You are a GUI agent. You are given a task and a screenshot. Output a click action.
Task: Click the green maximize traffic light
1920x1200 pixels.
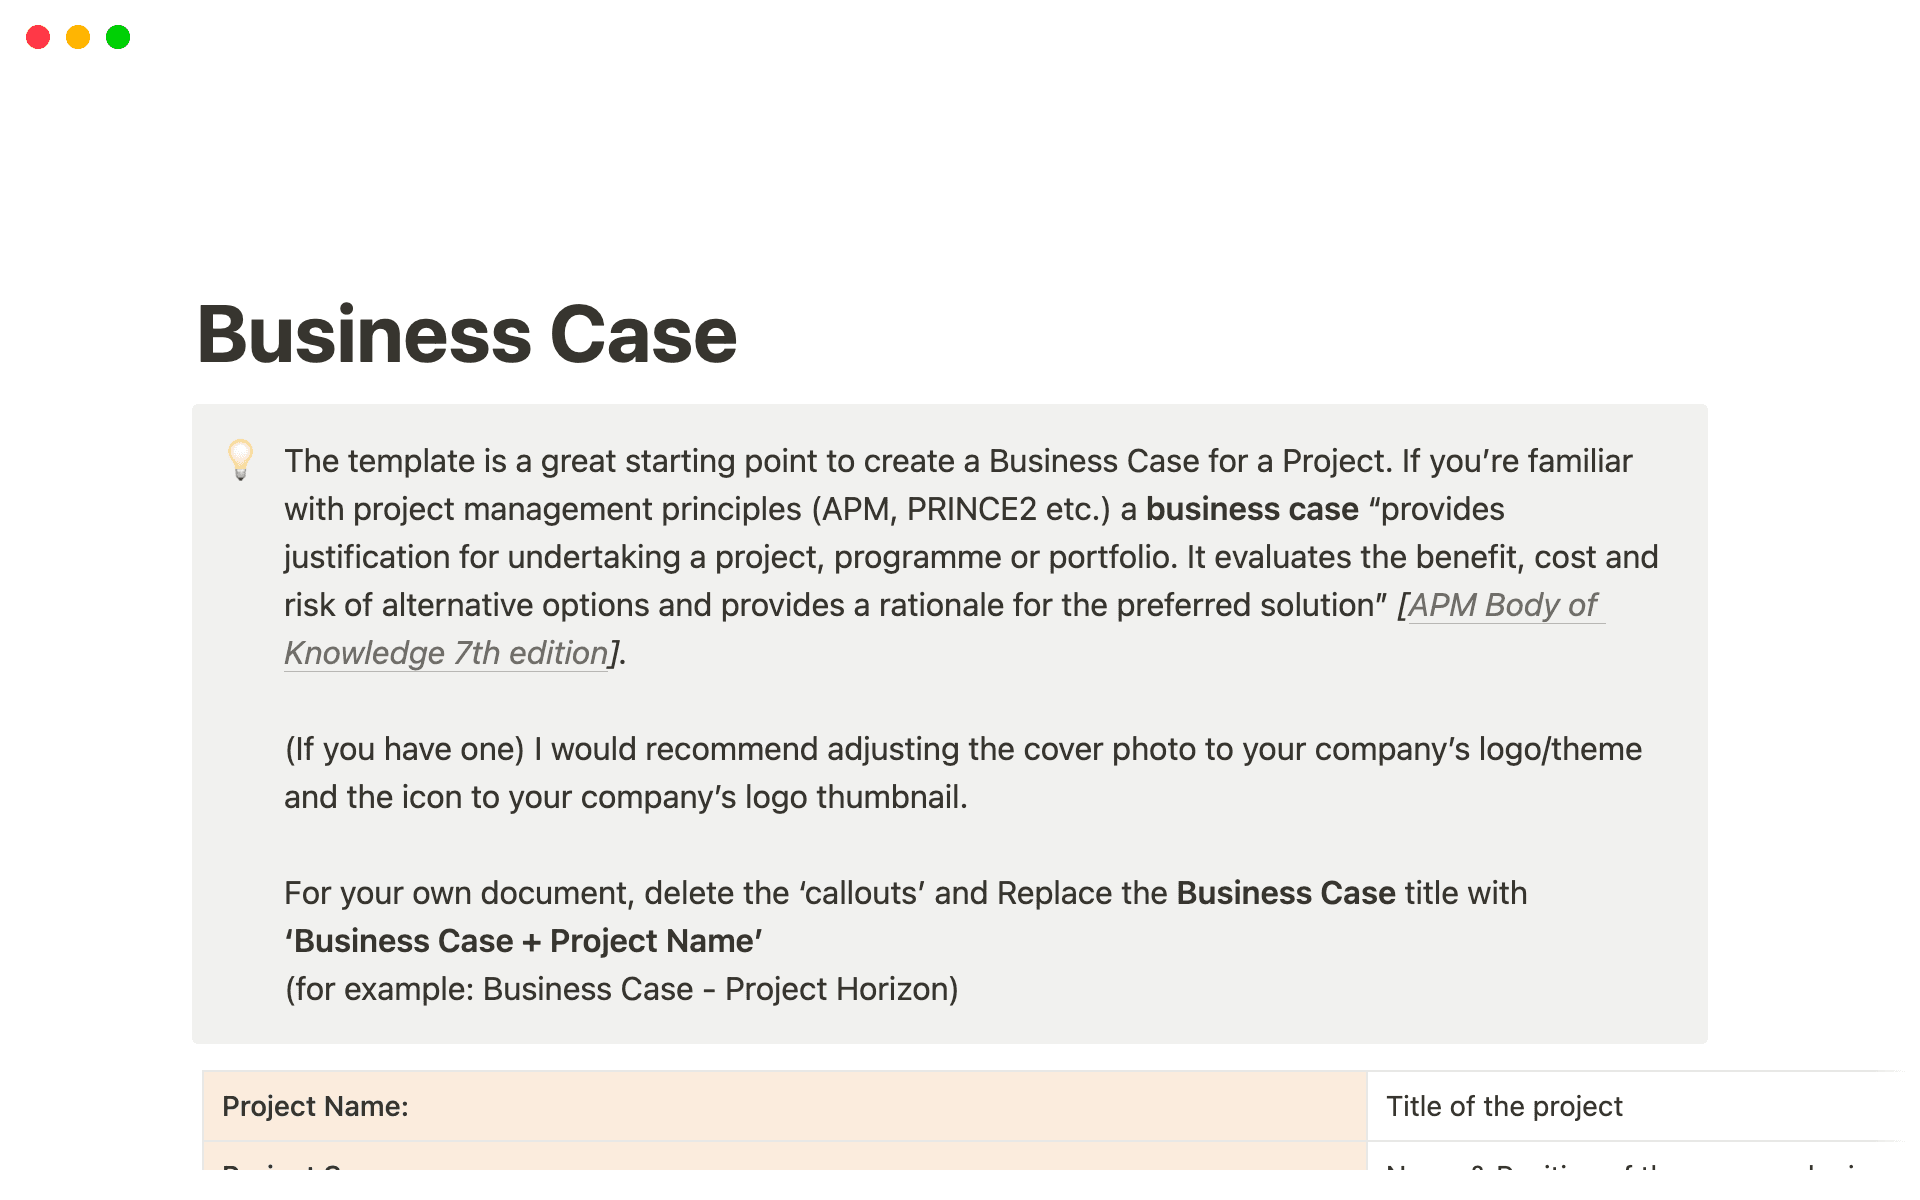pos(117,37)
